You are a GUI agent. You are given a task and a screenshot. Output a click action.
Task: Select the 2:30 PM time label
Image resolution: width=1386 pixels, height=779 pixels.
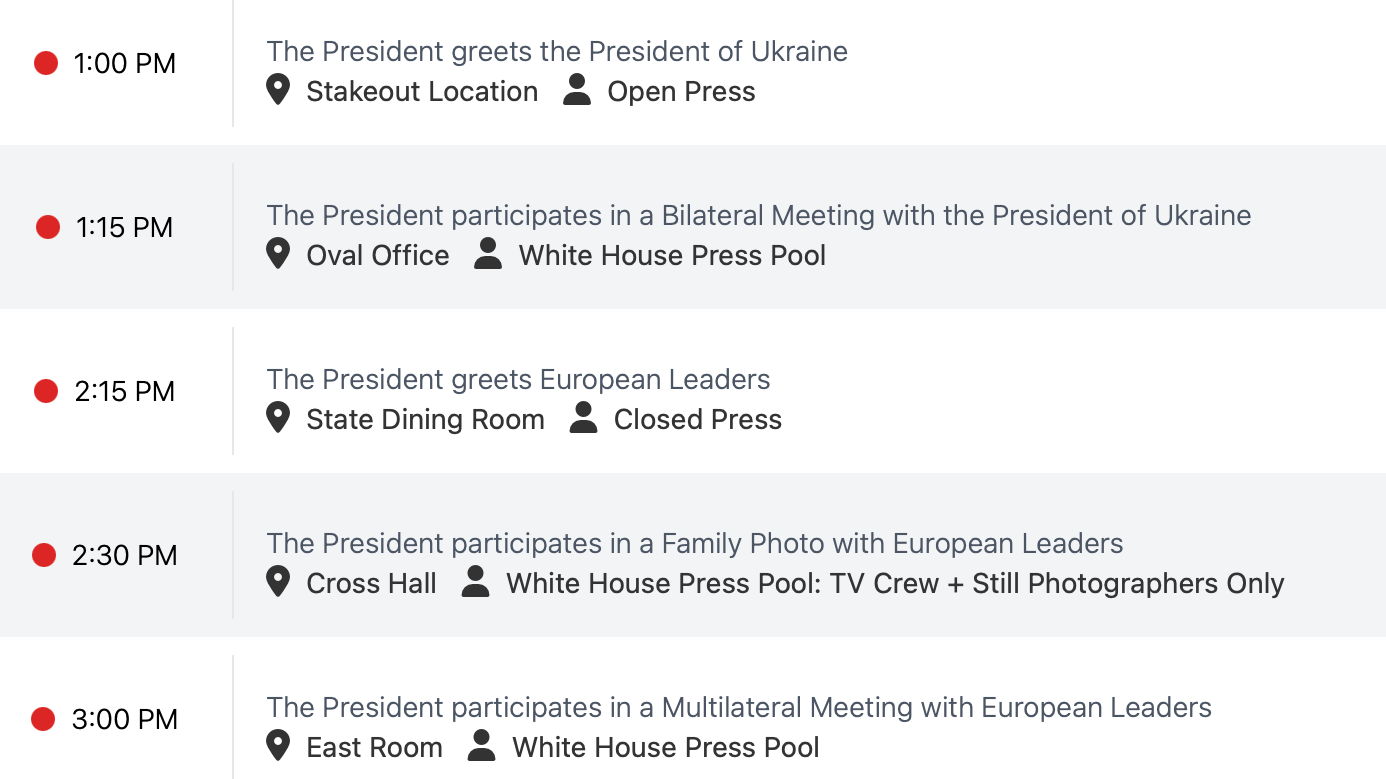[x=124, y=556]
